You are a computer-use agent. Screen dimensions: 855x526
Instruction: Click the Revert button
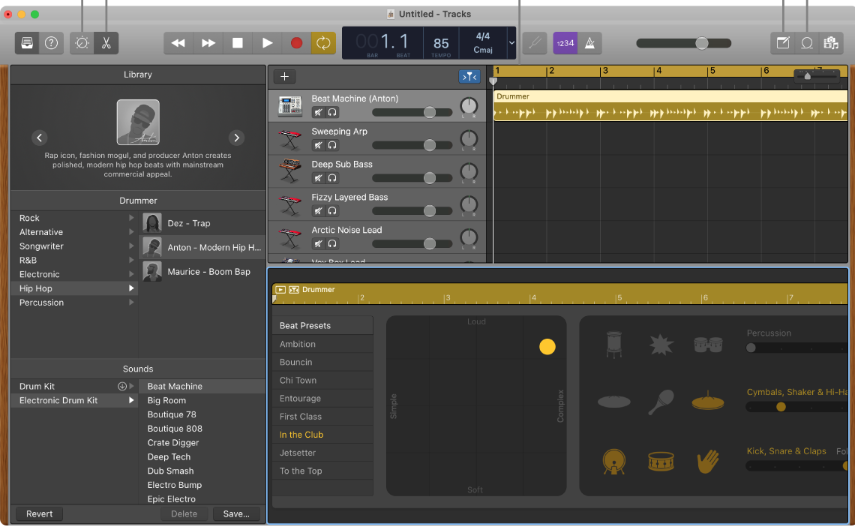click(x=39, y=513)
